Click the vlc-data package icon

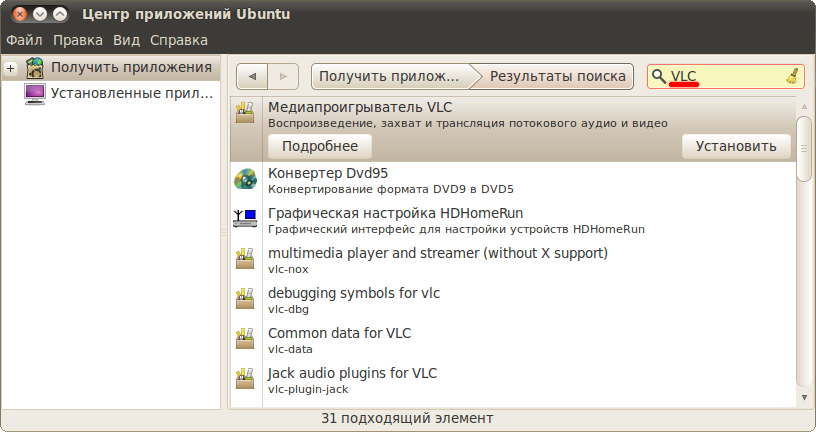tap(245, 338)
